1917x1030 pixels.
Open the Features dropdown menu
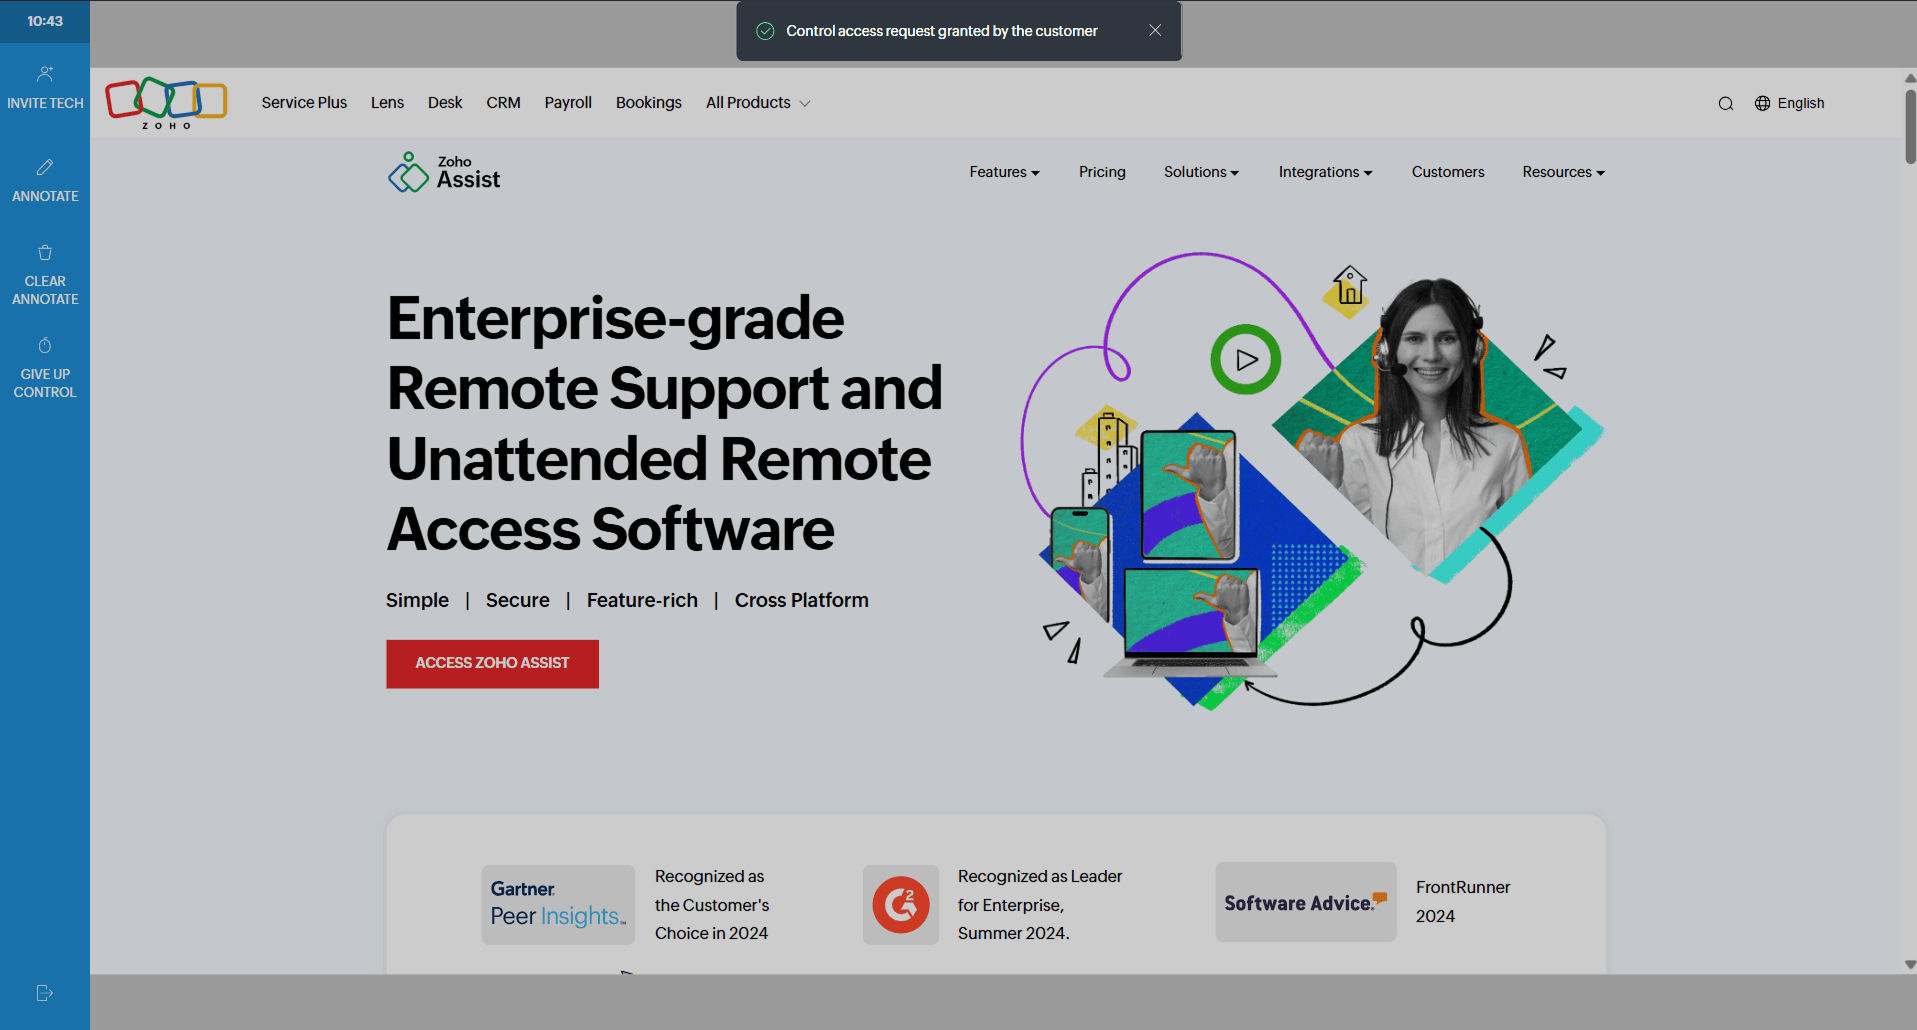1004,172
